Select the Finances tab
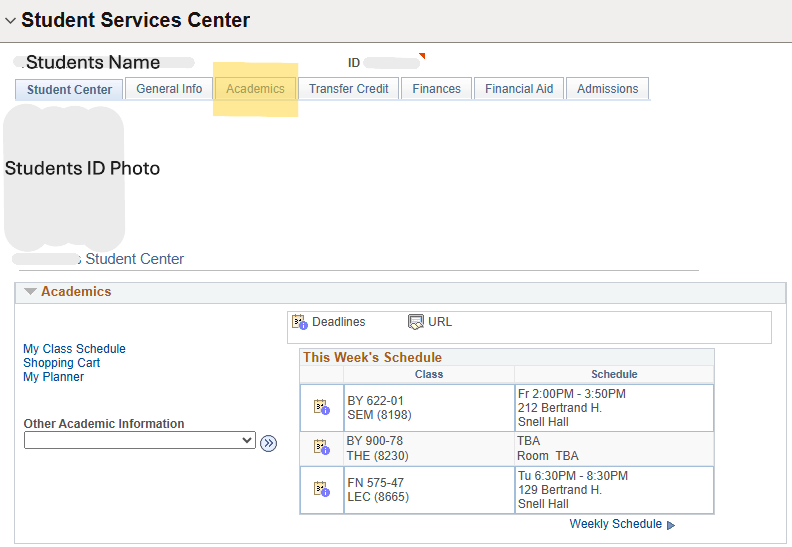Image resolution: width=792 pixels, height=547 pixels. pos(437,89)
